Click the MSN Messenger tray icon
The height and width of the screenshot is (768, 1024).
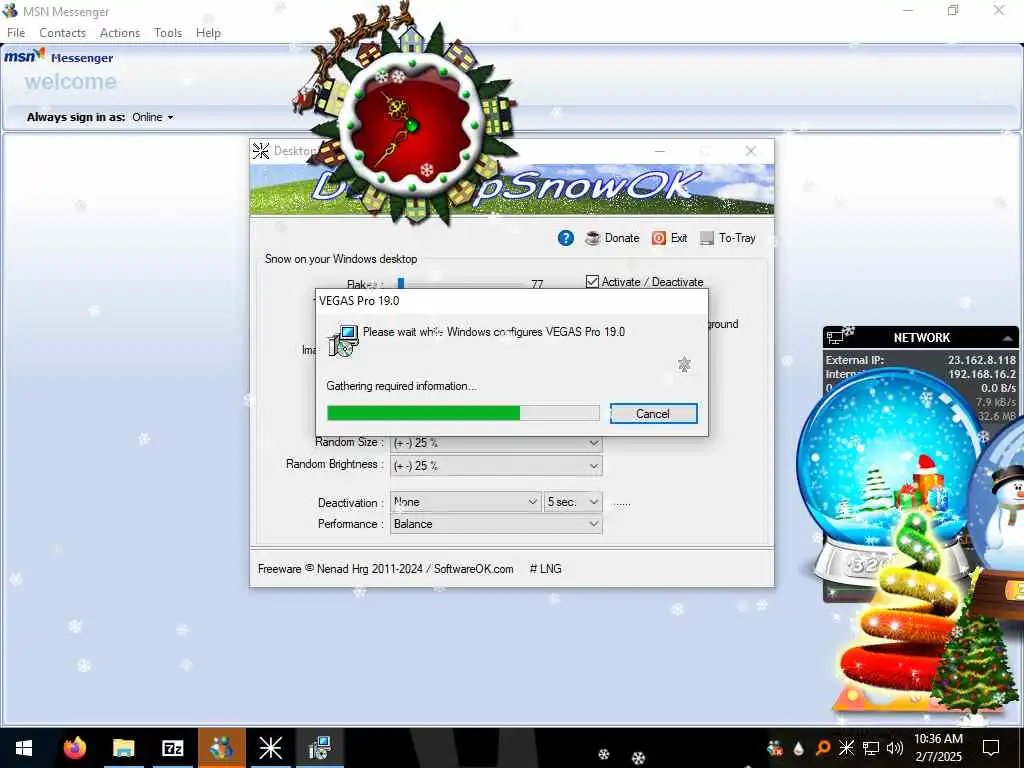(x=775, y=748)
